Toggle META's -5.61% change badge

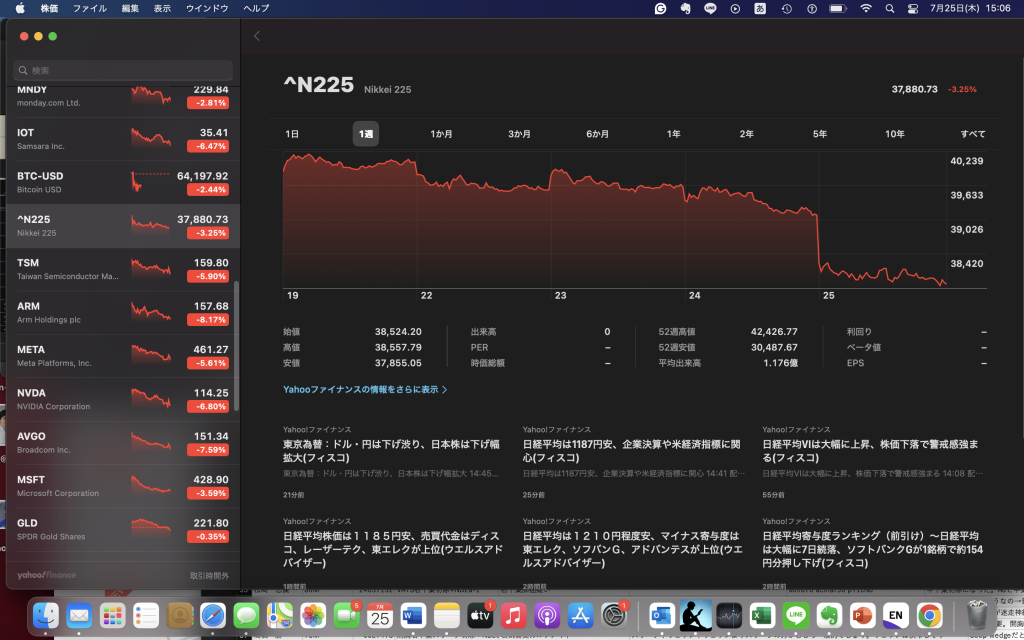click(x=208, y=364)
